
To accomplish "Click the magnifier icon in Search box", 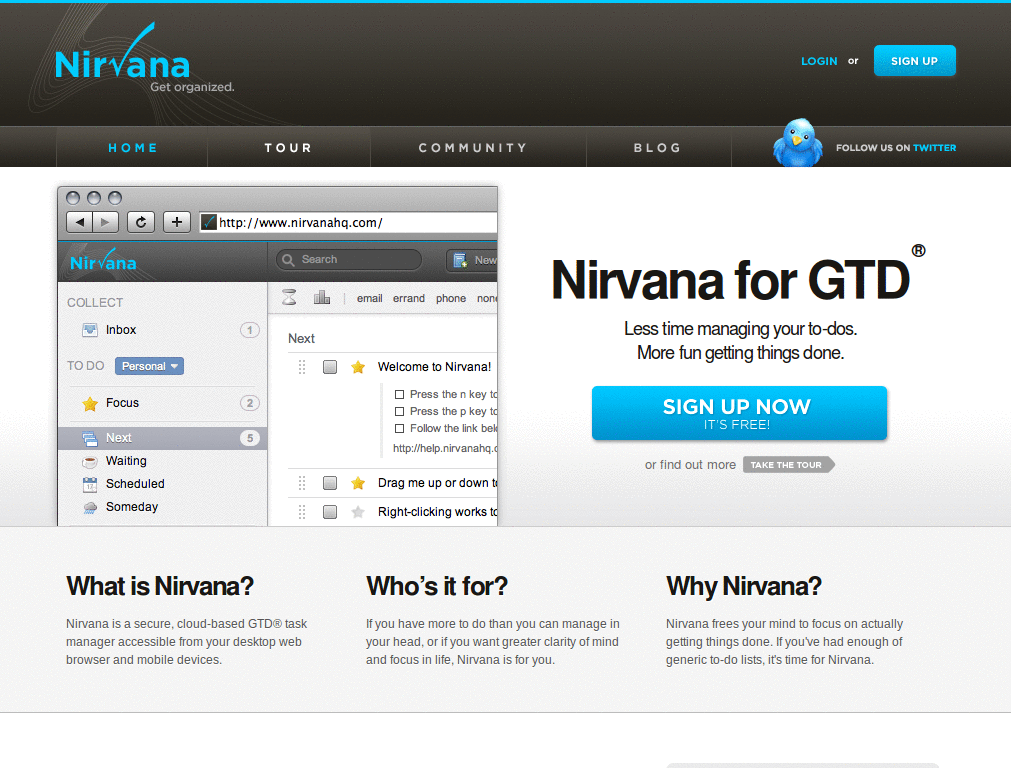I will [x=288, y=260].
